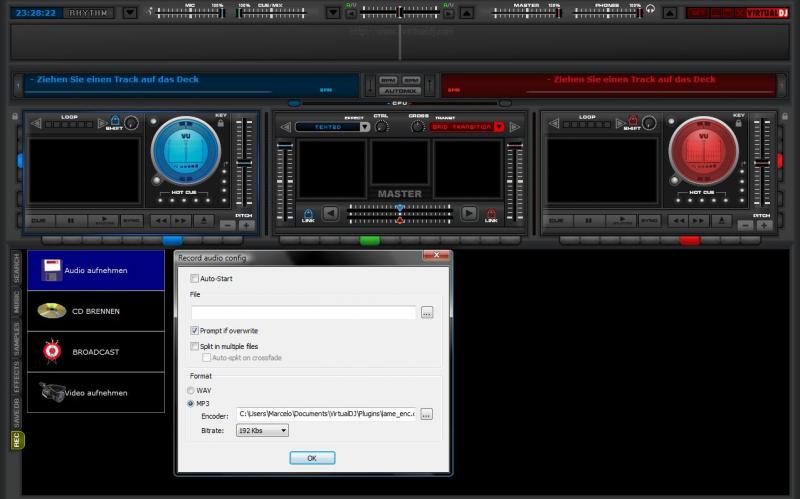This screenshot has height=499, width=800.
Task: Browse for the MP3 encoder path
Action: click(427, 414)
